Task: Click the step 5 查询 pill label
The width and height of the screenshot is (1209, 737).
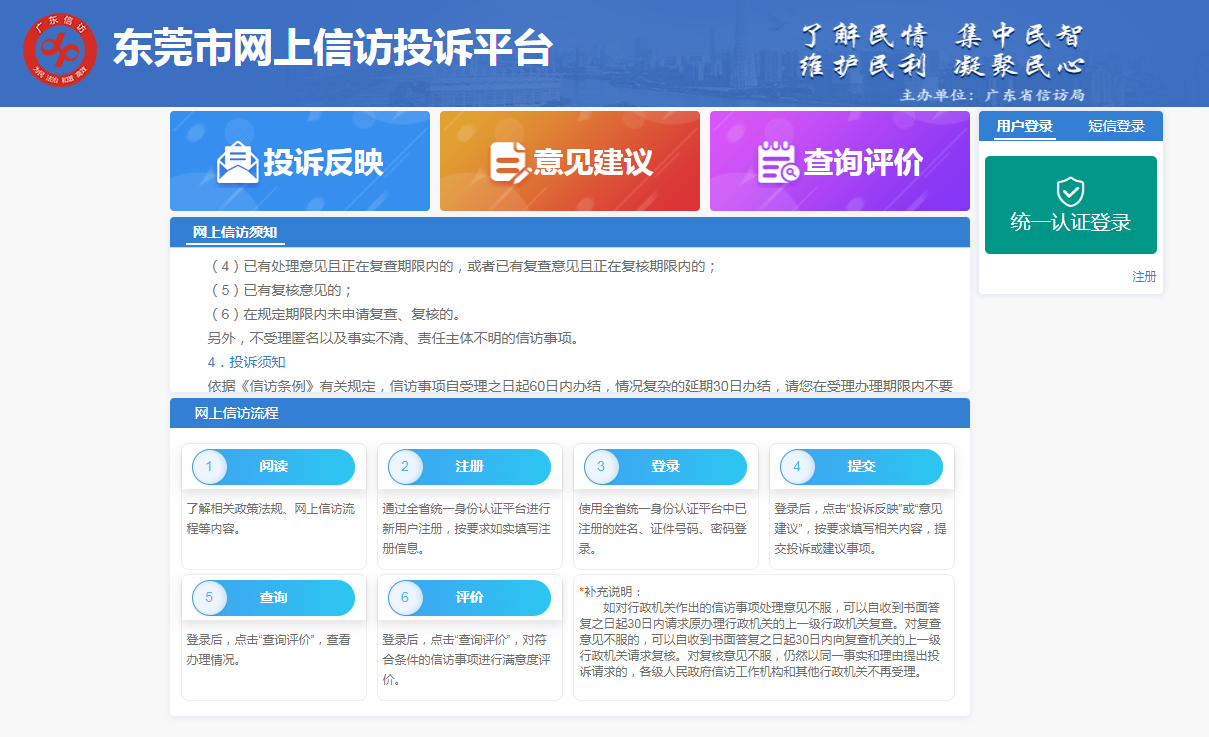Action: click(273, 597)
